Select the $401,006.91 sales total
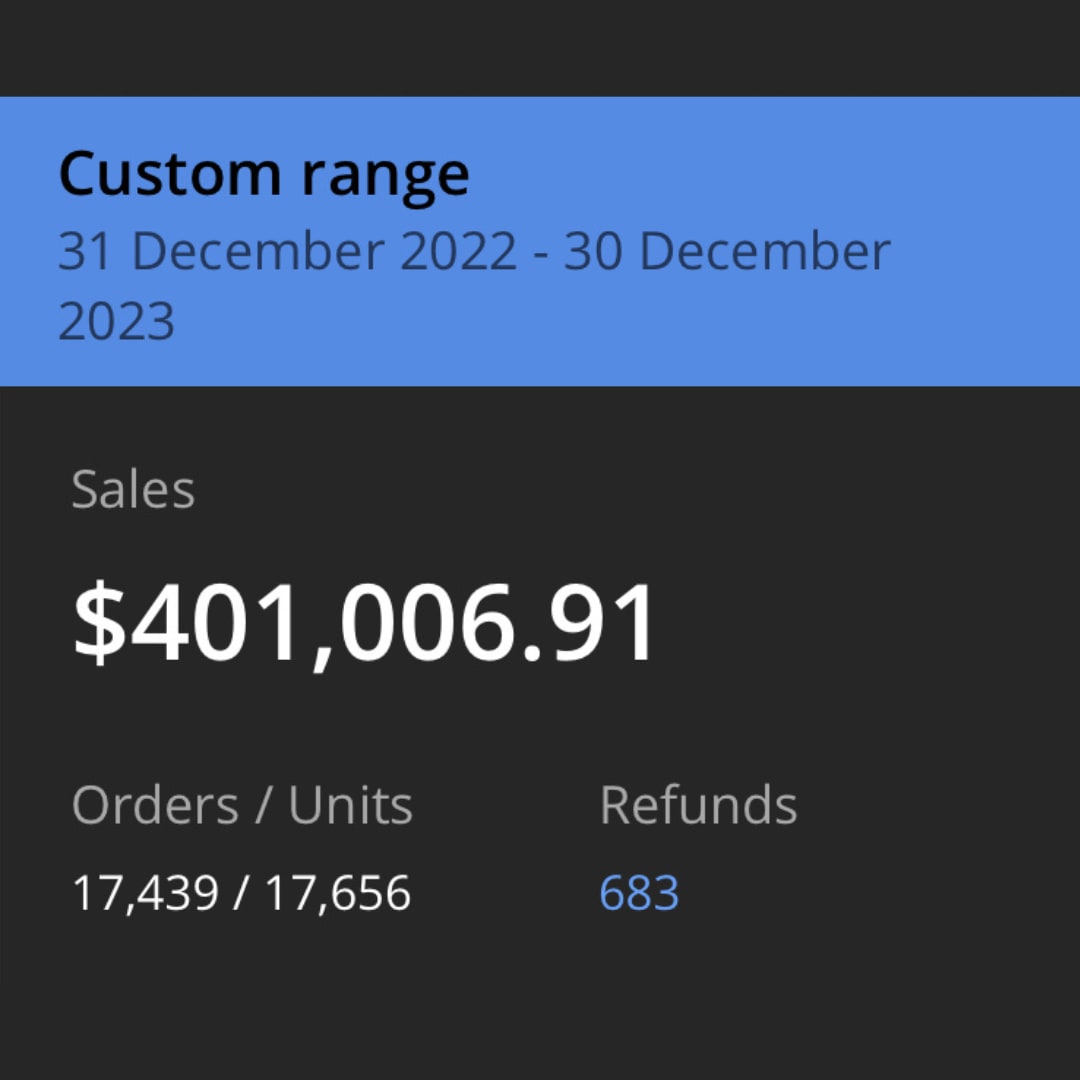 click(x=365, y=624)
